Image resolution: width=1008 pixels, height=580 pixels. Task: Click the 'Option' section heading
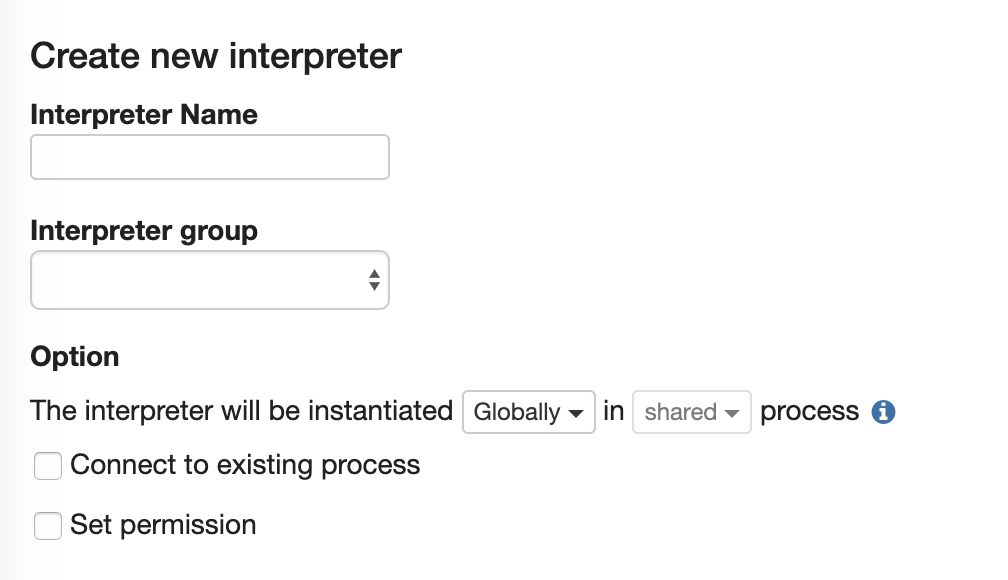pyautogui.click(x=75, y=357)
